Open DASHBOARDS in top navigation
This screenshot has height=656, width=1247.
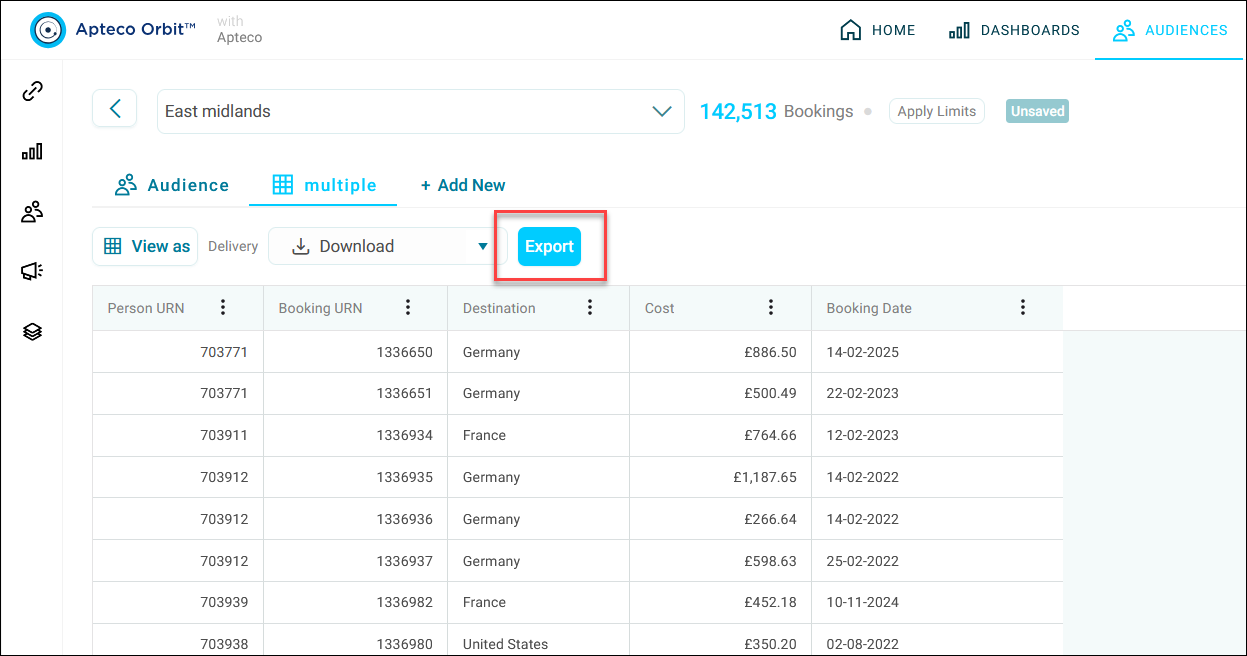pos(1014,30)
